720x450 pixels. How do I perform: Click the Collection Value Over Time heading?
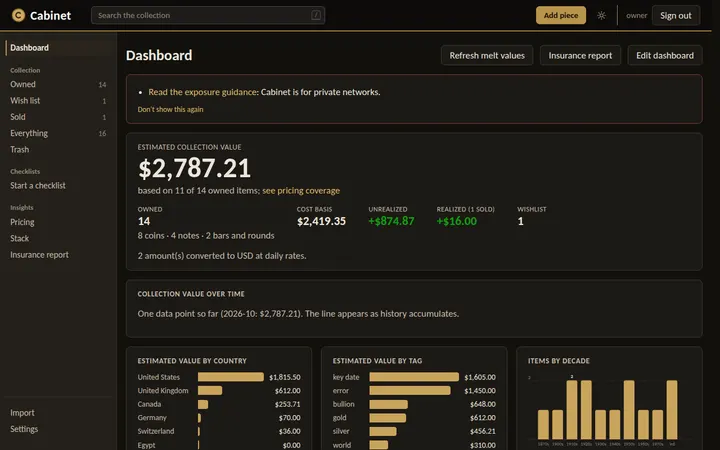[x=191, y=294]
